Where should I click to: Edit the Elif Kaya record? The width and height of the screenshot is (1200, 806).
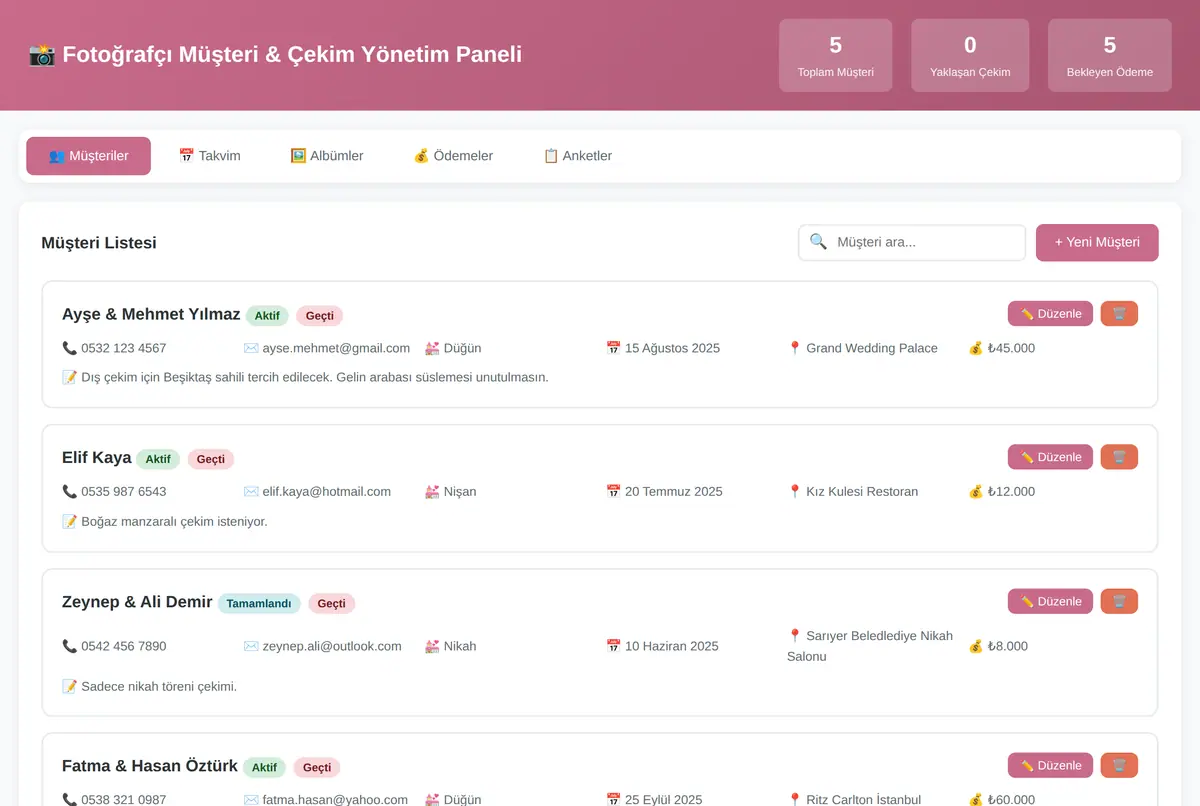coord(1050,457)
